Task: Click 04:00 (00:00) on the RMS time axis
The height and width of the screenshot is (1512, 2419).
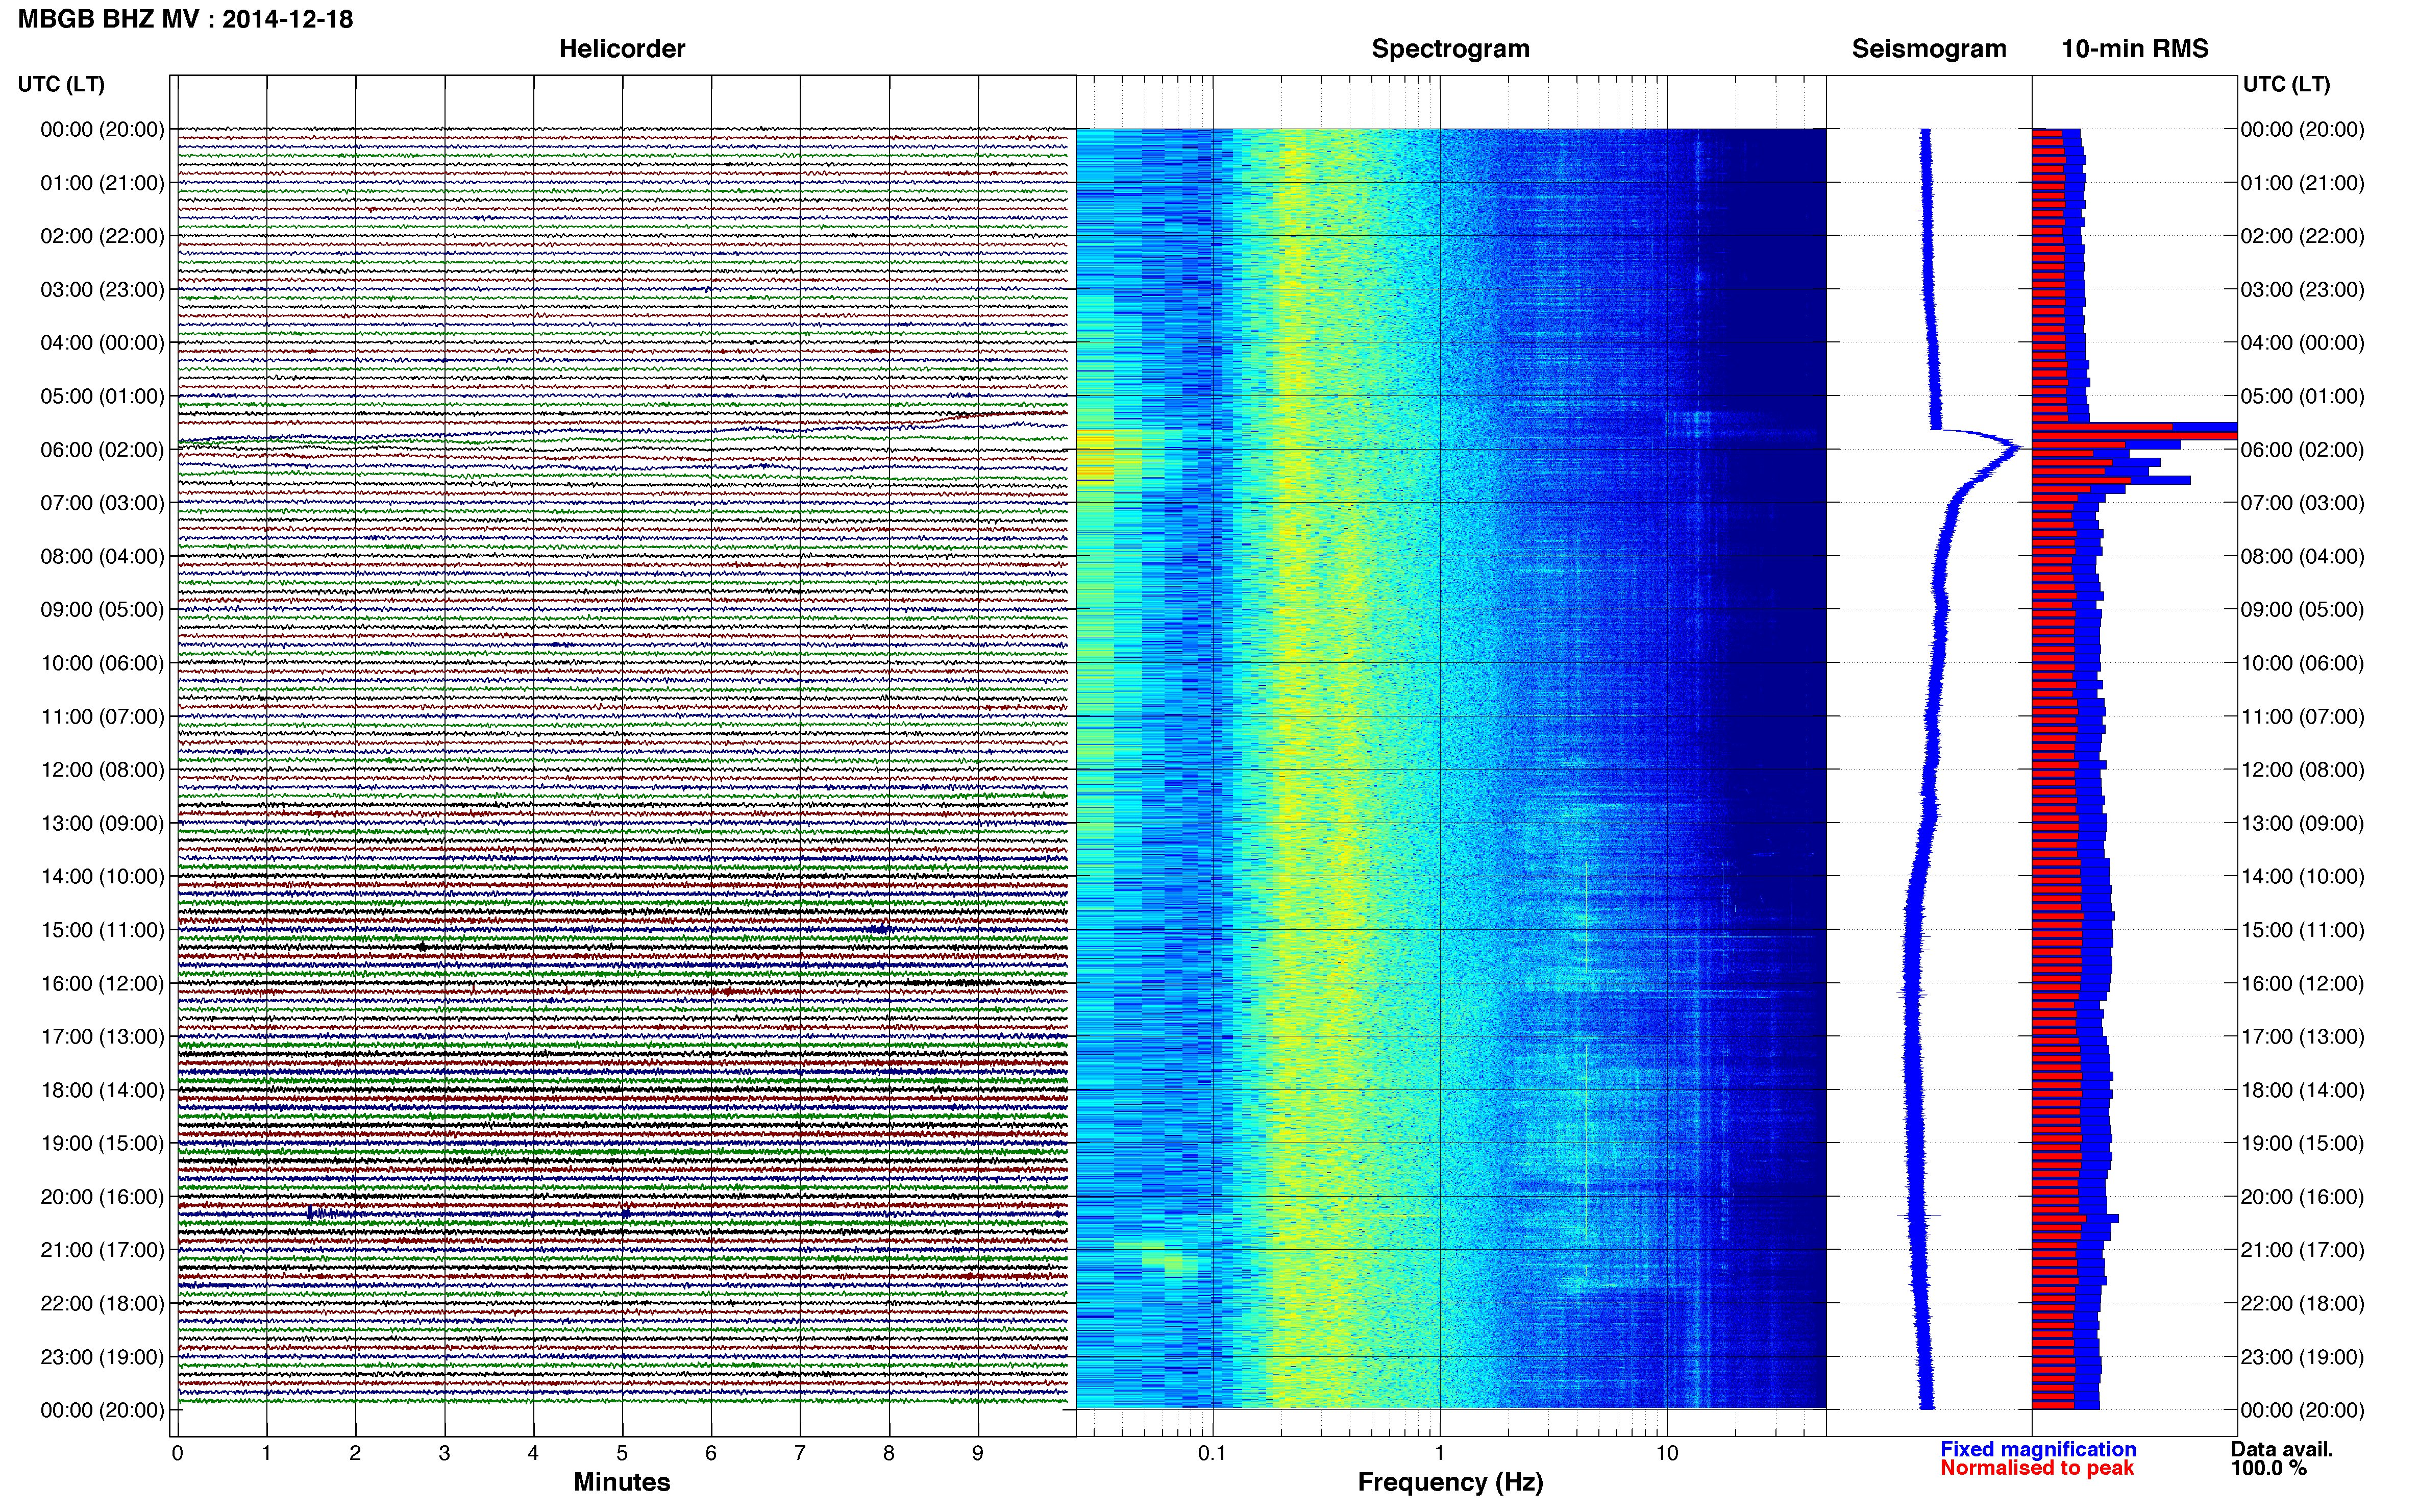Action: pos(2302,343)
